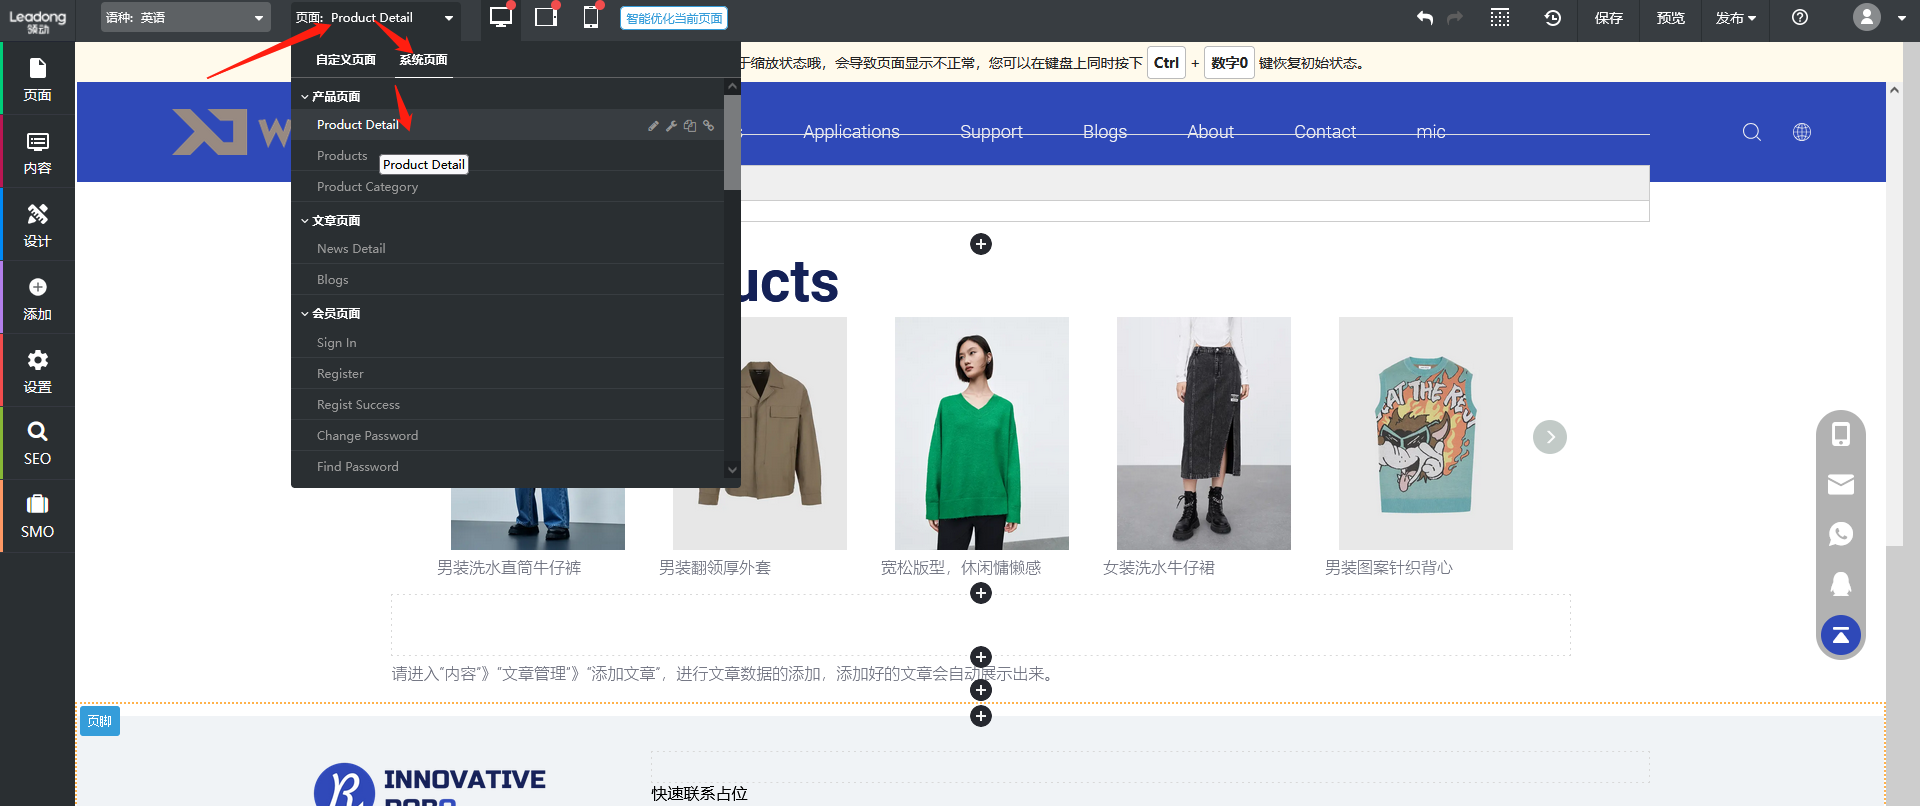
Task: Click the back-to-top floating button
Action: click(1841, 635)
